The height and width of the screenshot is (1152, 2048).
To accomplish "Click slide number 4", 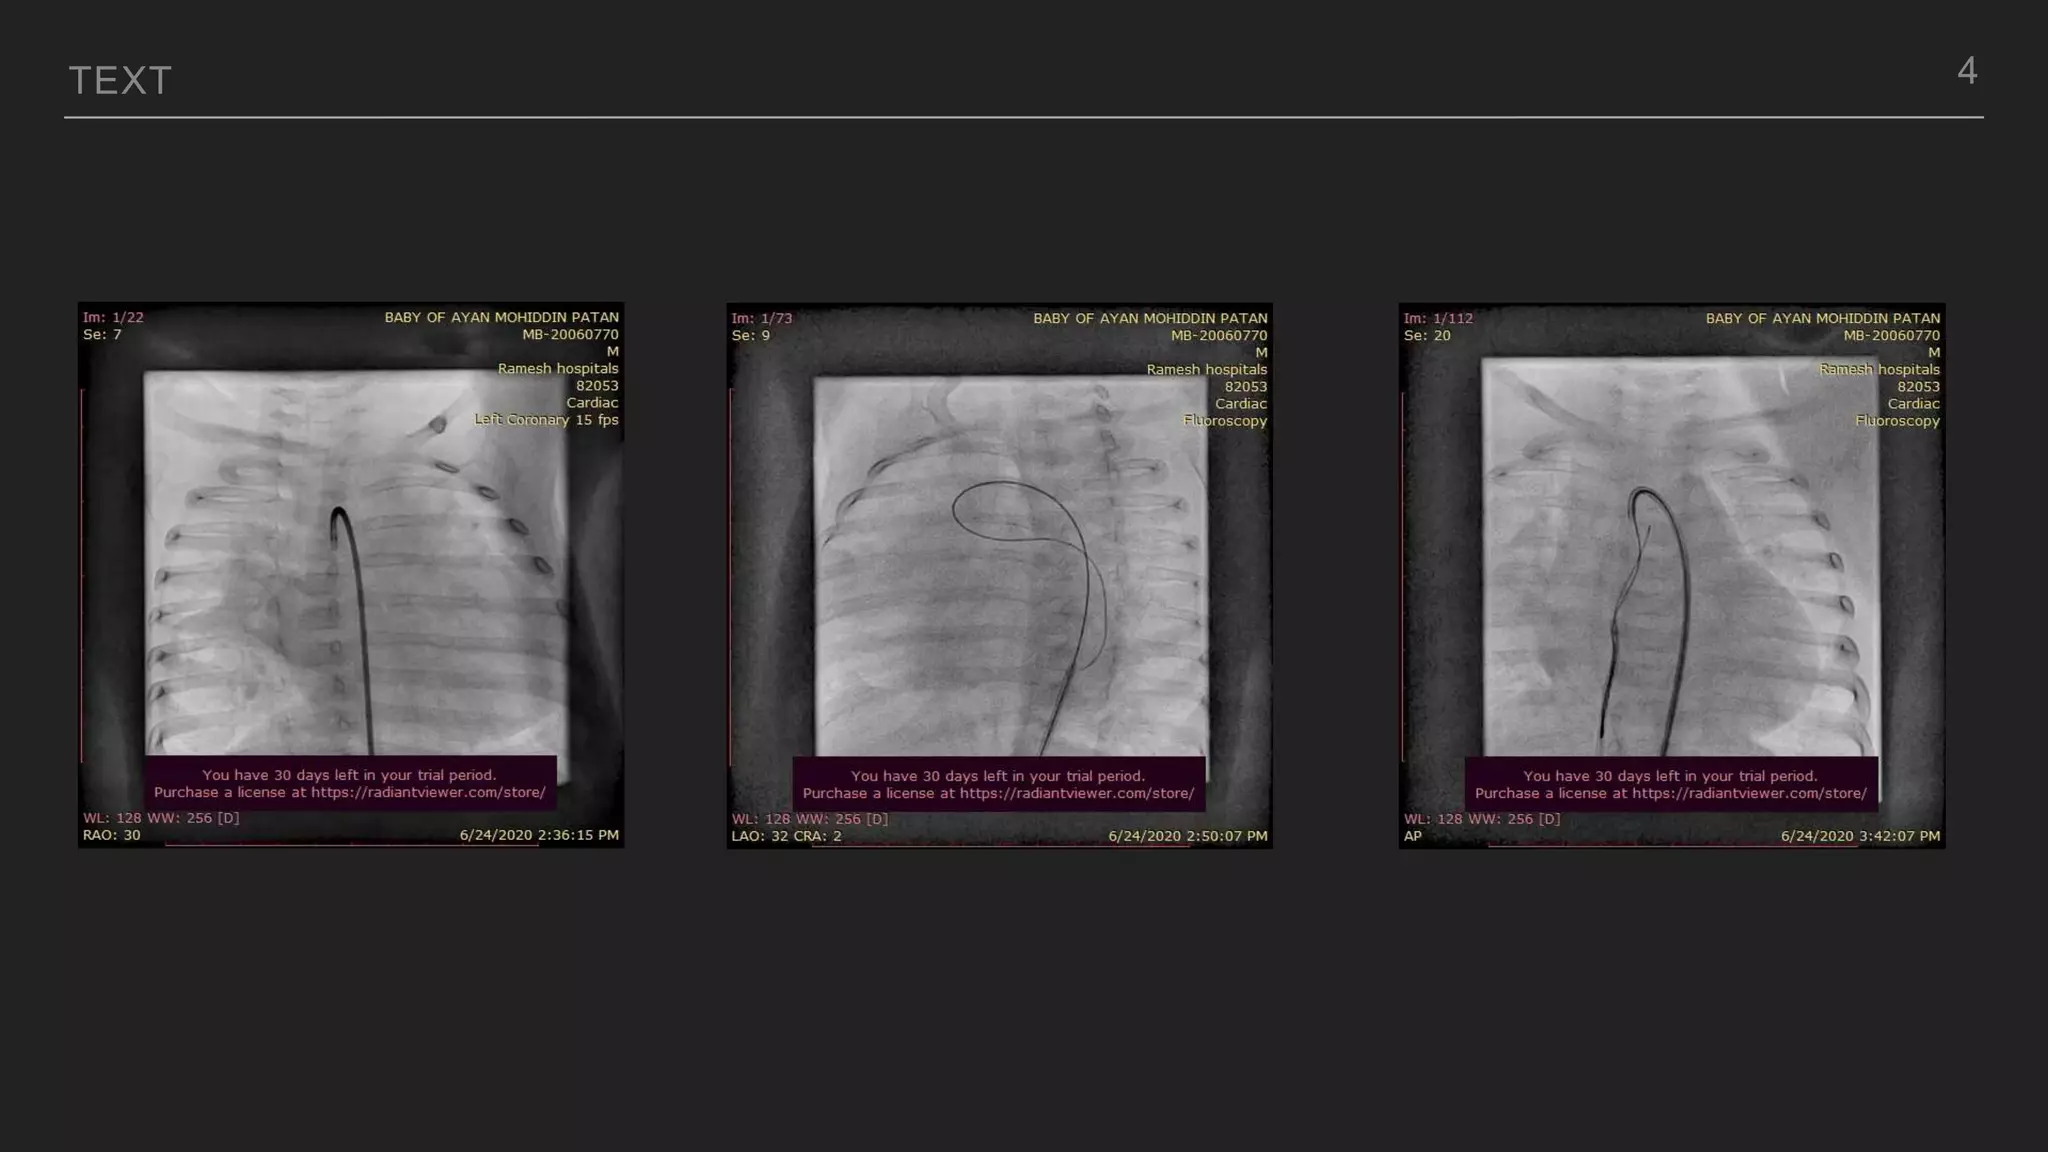I will (1966, 71).
